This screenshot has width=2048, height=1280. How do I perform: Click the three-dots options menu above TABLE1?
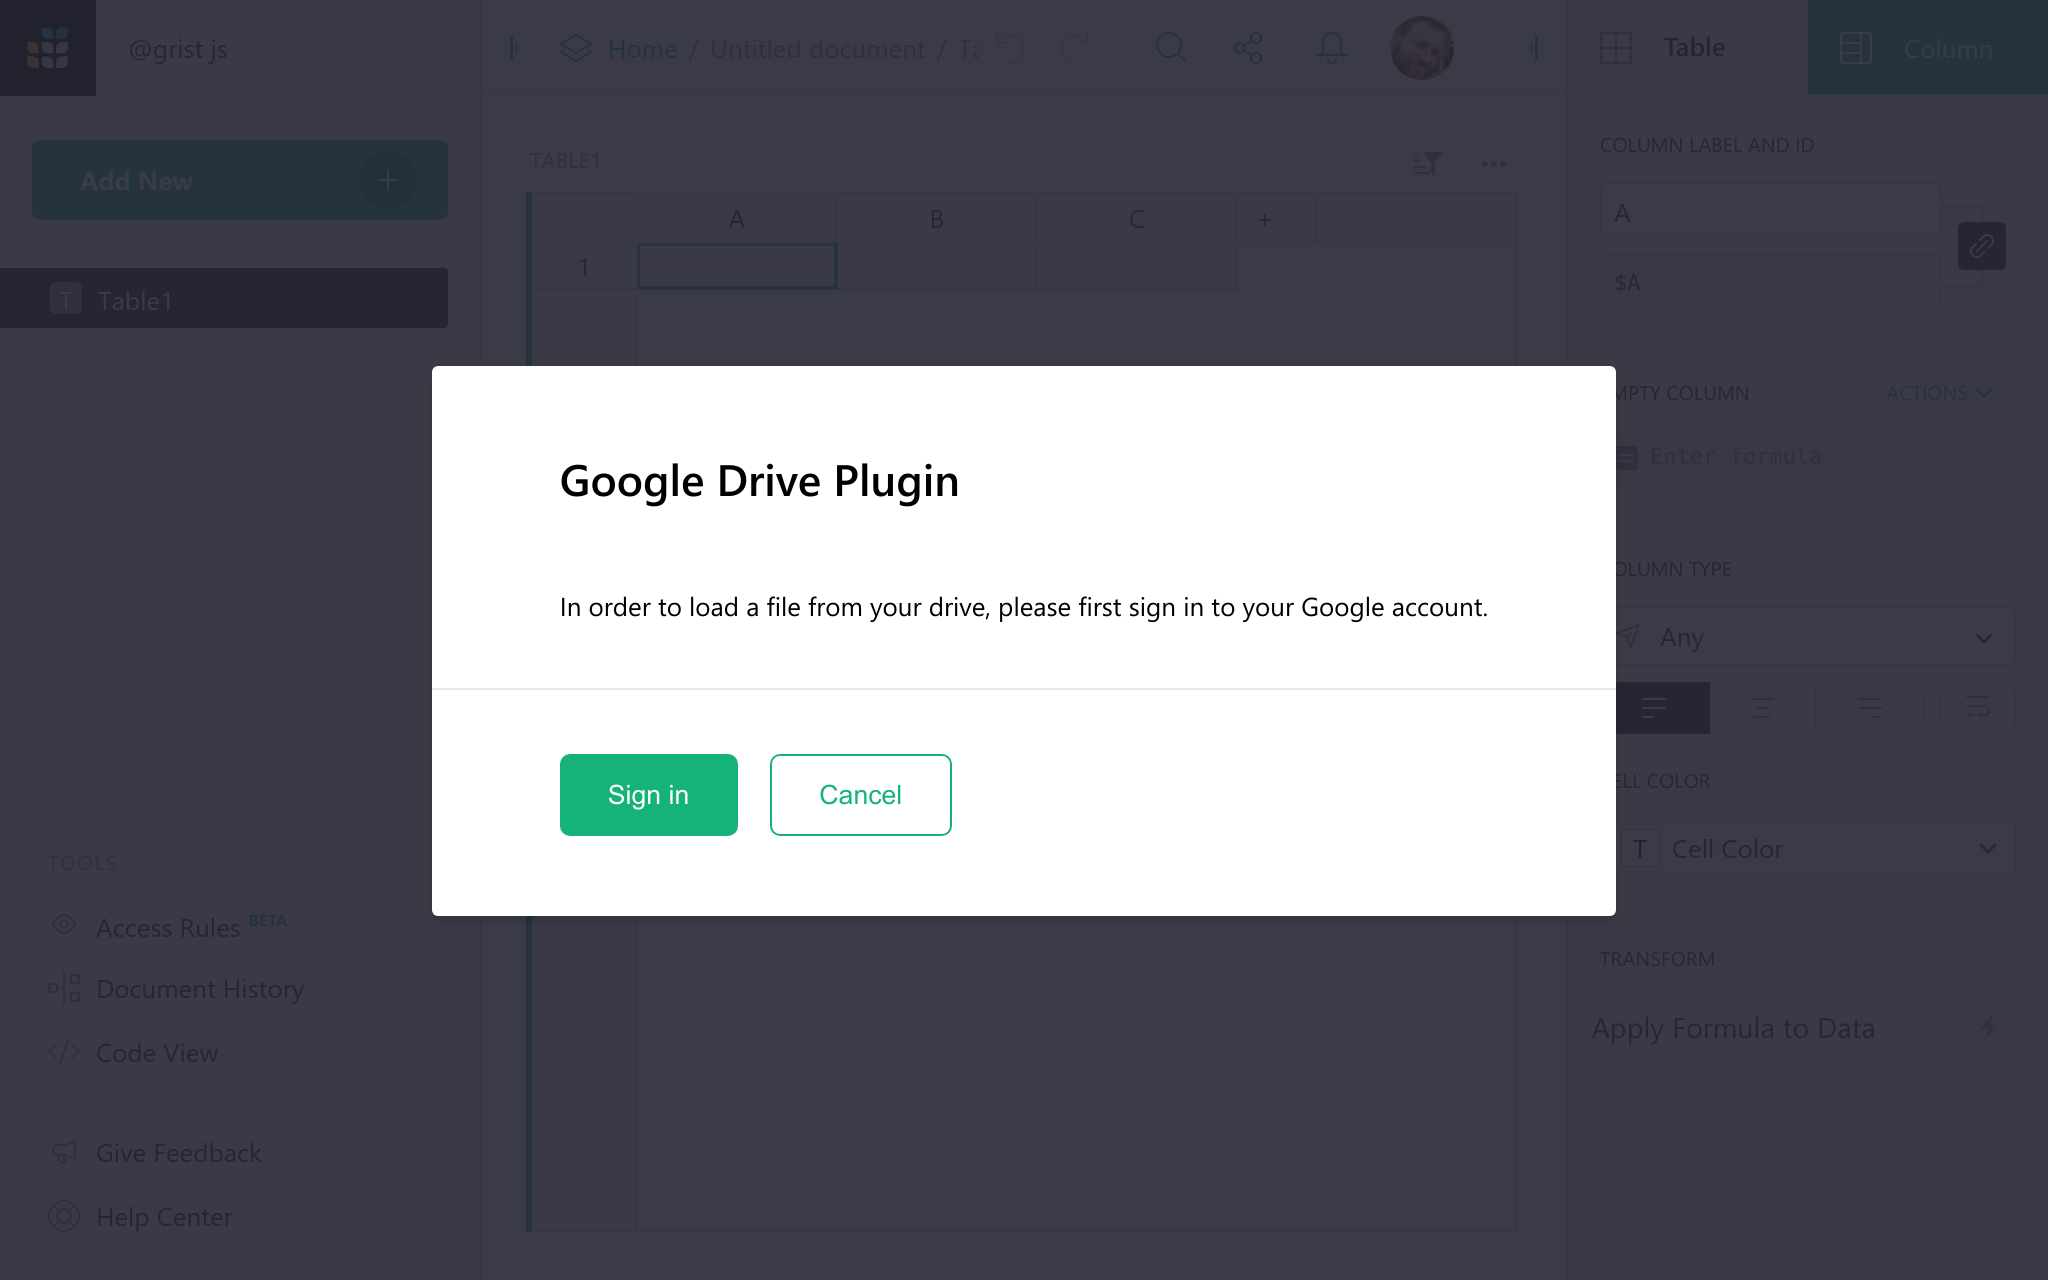[x=1494, y=164]
